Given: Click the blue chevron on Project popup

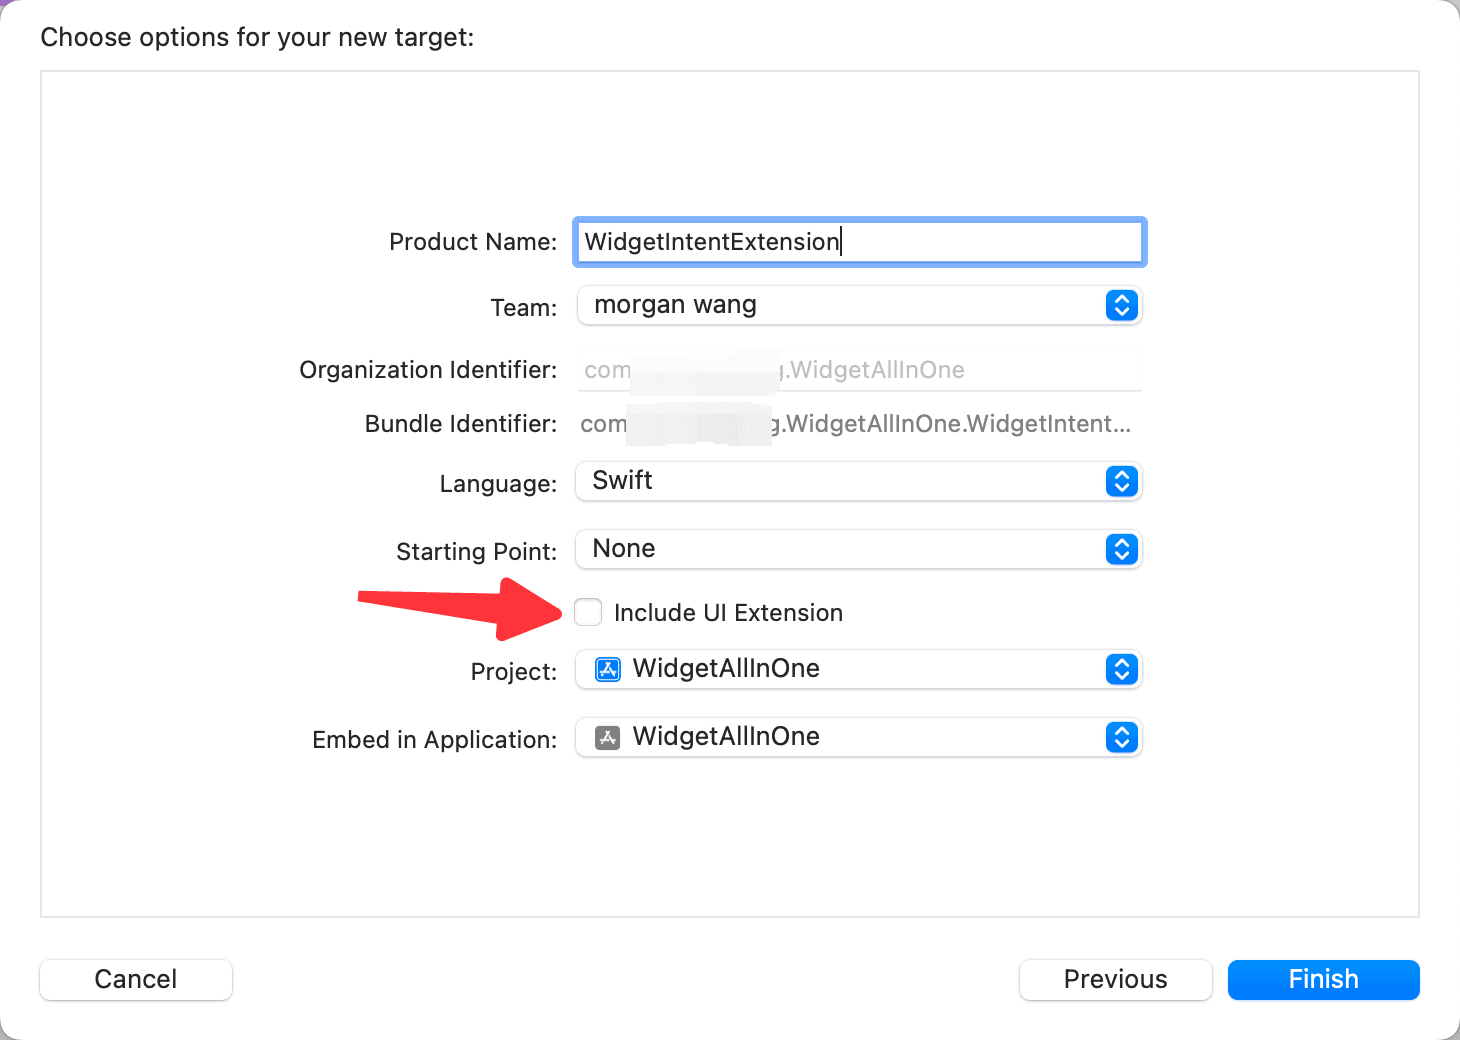Looking at the screenshot, I should tap(1122, 669).
